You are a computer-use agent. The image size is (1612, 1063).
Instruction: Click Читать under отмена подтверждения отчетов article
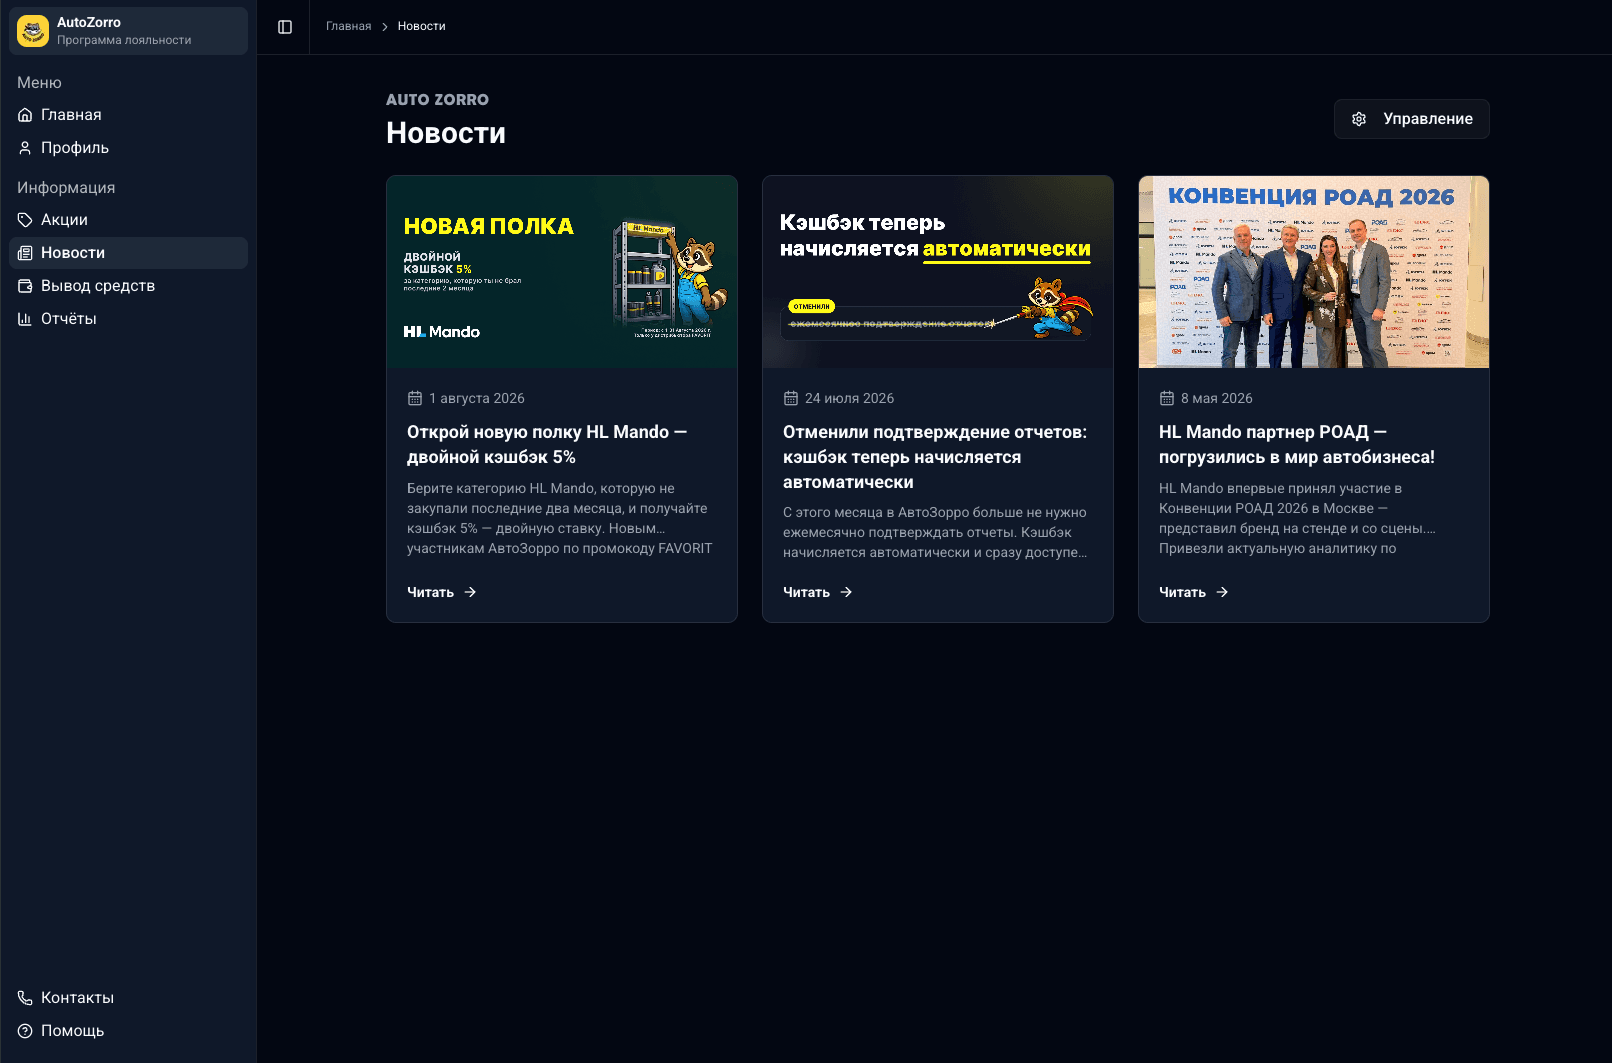(x=818, y=593)
